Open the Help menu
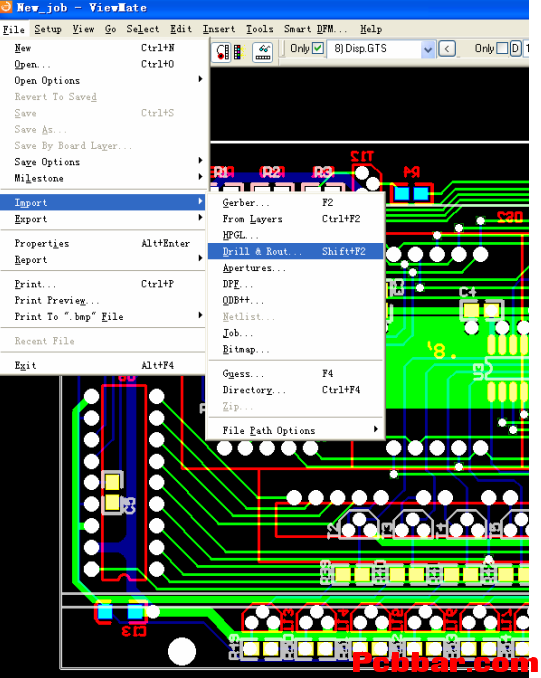Viewport: 541px width, 678px height. (x=371, y=29)
